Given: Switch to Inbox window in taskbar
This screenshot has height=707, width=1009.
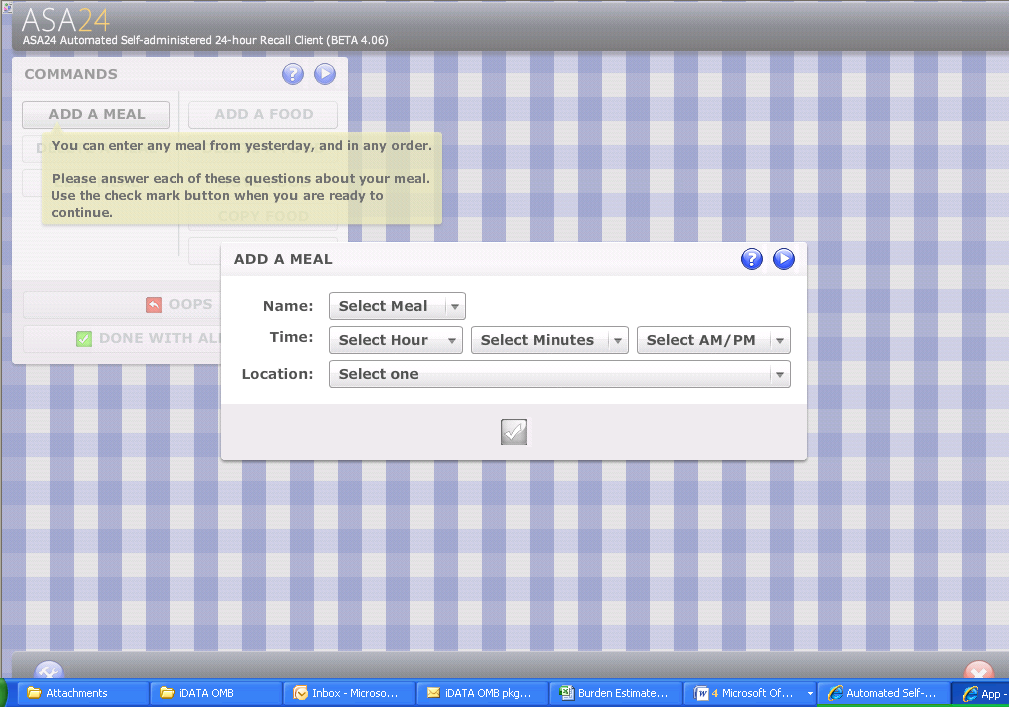Looking at the screenshot, I should (x=347, y=693).
